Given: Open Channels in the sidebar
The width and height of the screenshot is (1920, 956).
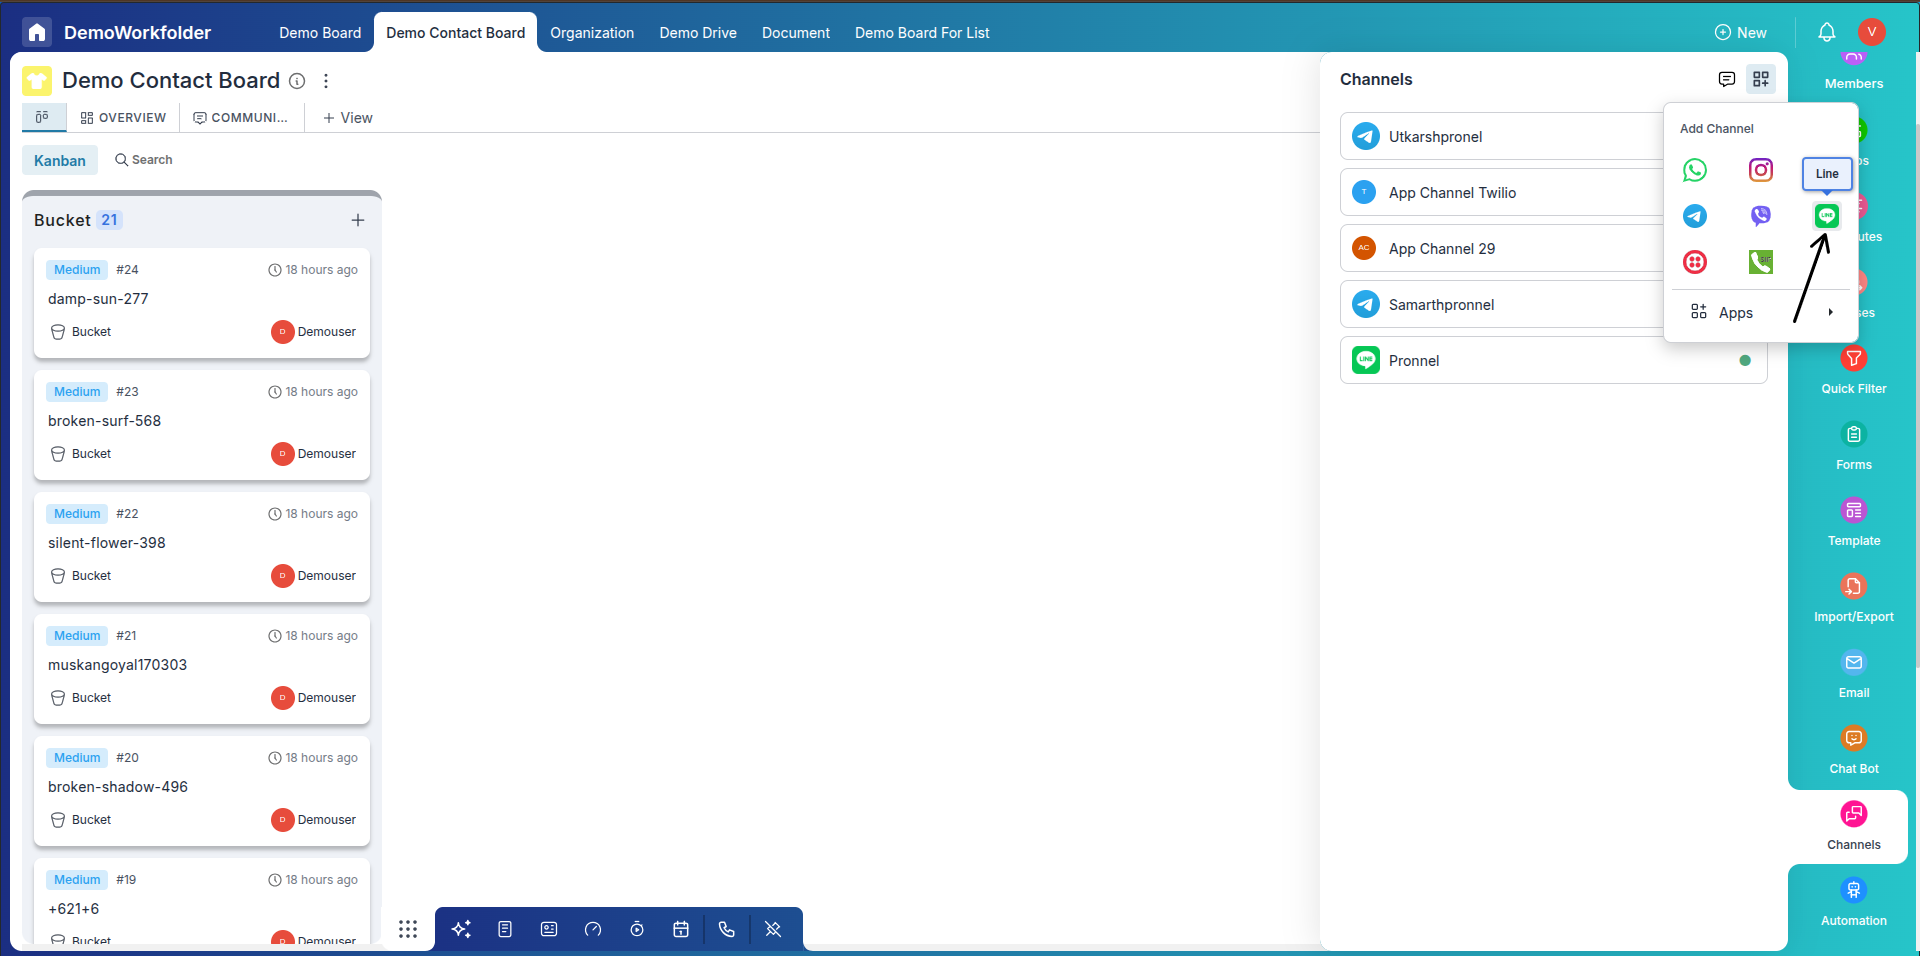Looking at the screenshot, I should (x=1854, y=826).
